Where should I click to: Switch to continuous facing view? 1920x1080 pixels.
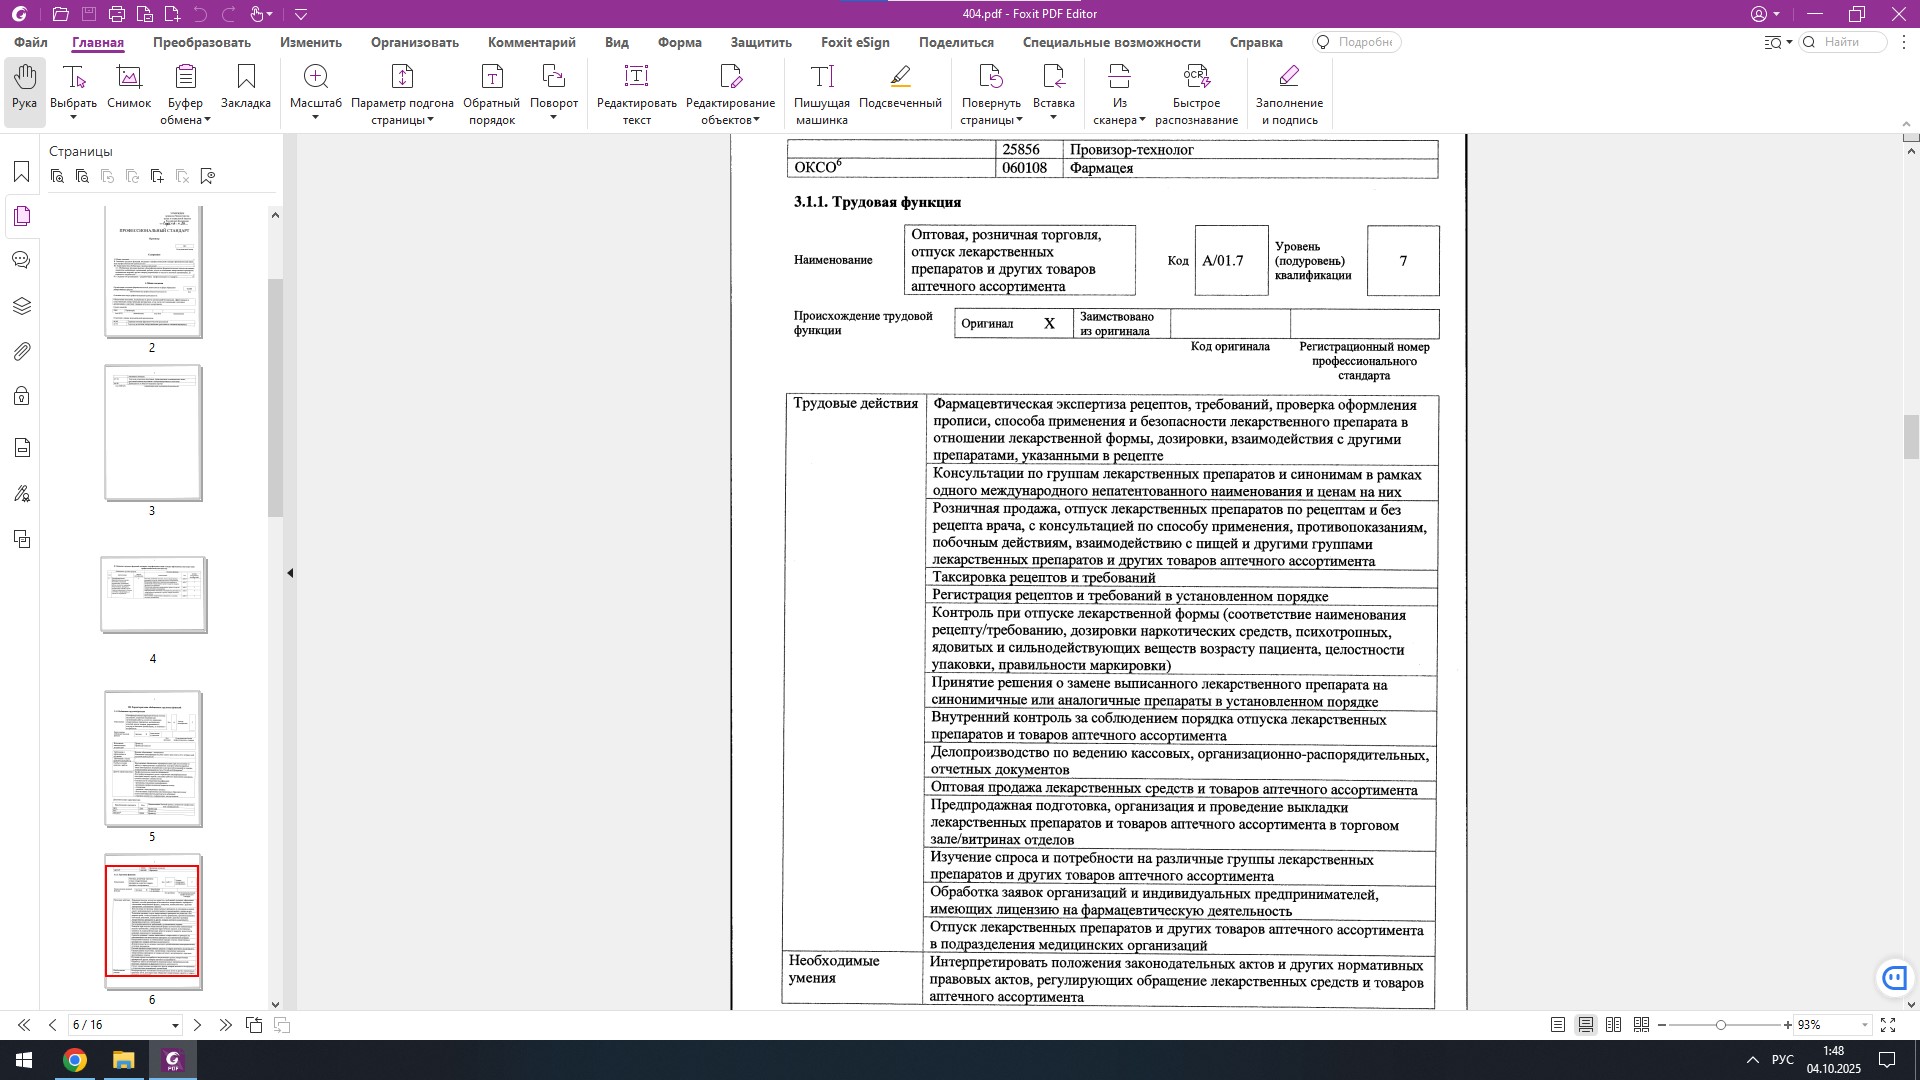(1641, 1025)
